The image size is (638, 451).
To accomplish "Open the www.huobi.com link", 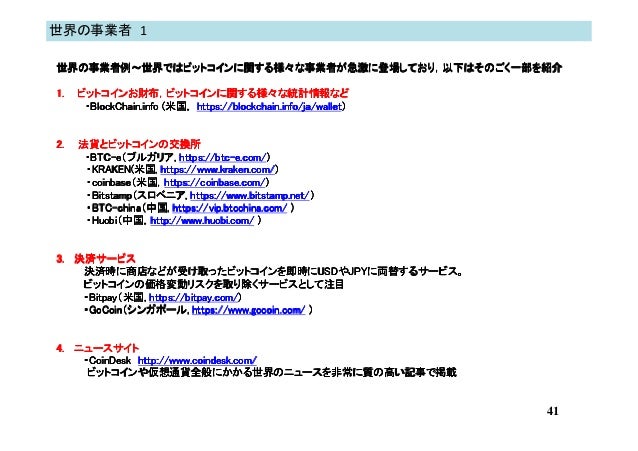I will [x=202, y=221].
